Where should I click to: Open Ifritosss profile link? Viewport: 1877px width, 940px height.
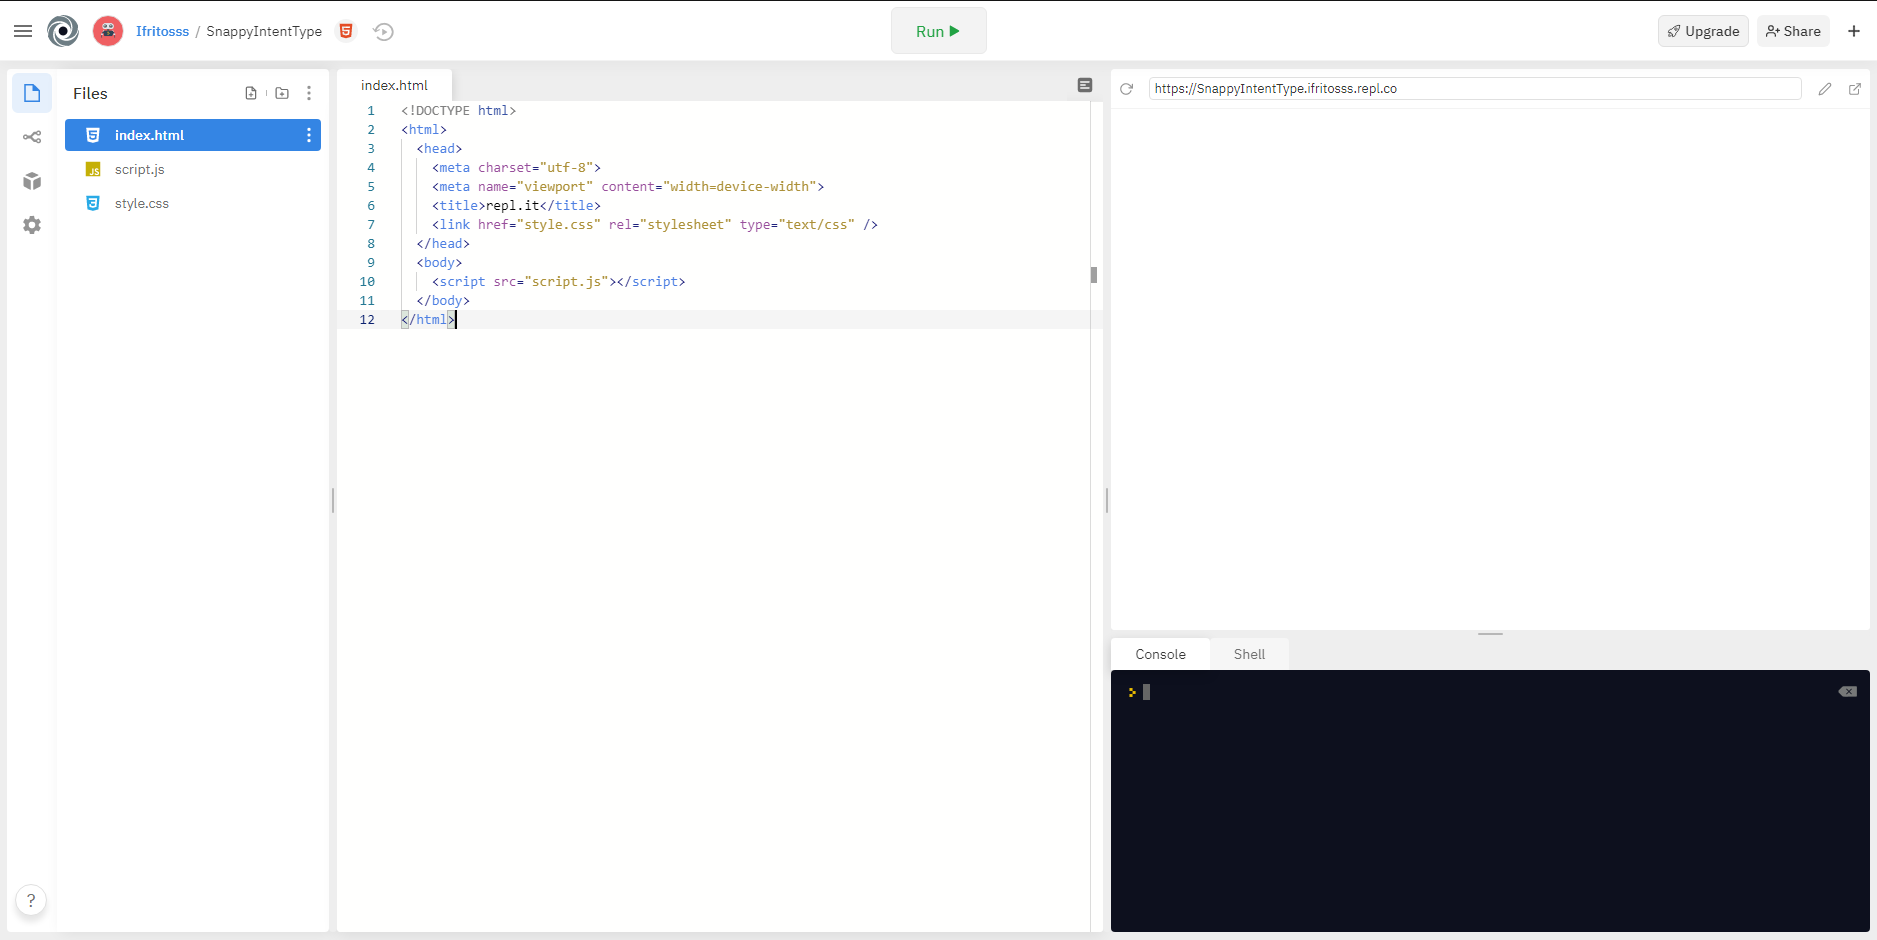coord(162,31)
